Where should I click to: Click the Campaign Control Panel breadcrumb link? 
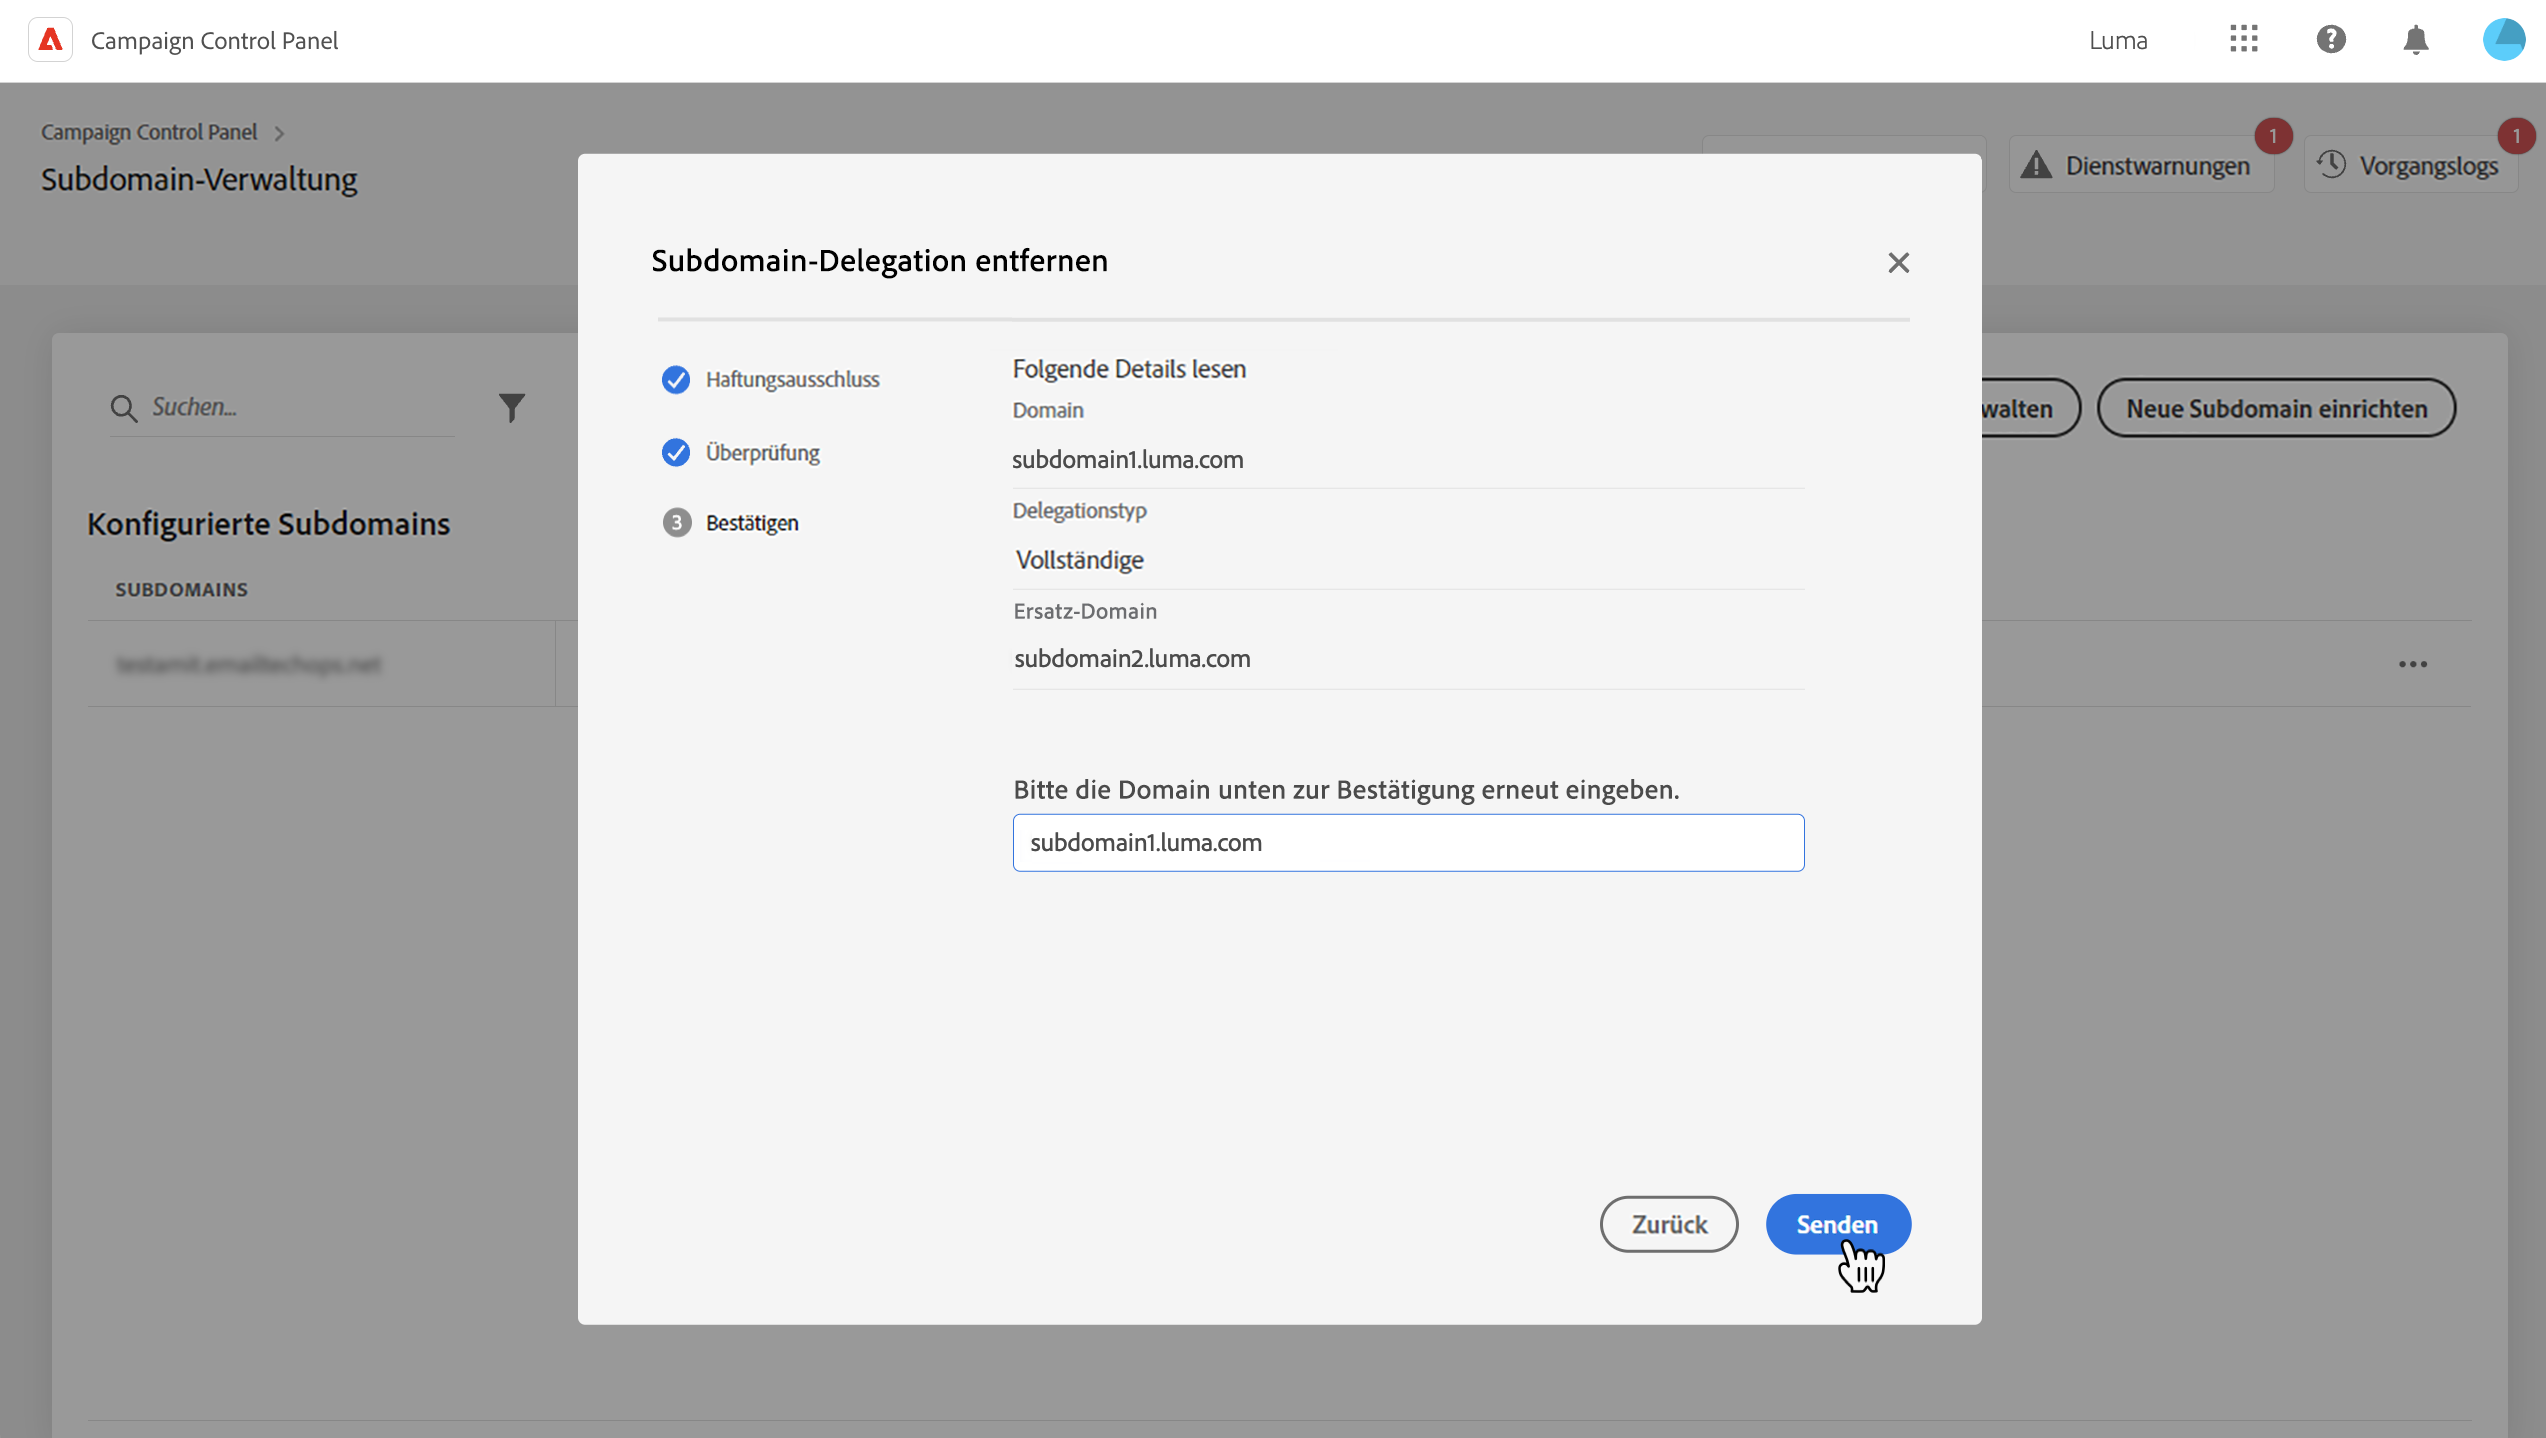point(149,132)
